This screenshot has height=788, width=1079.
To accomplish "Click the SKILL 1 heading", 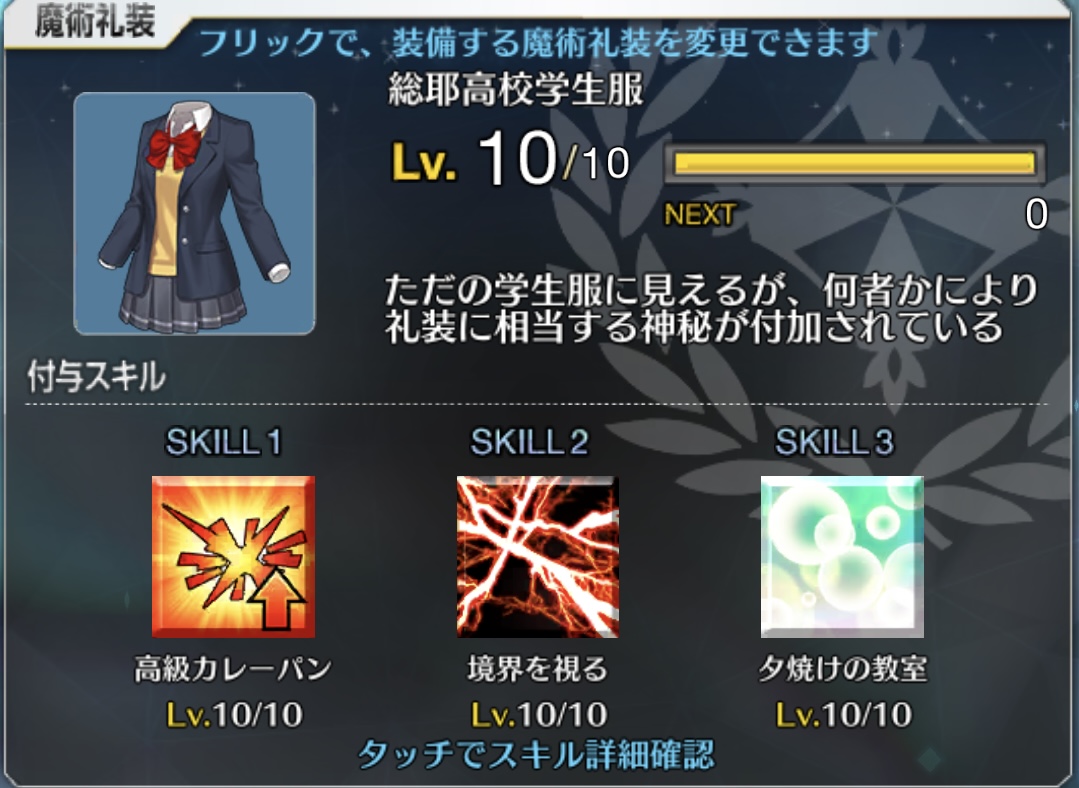I will (x=224, y=442).
